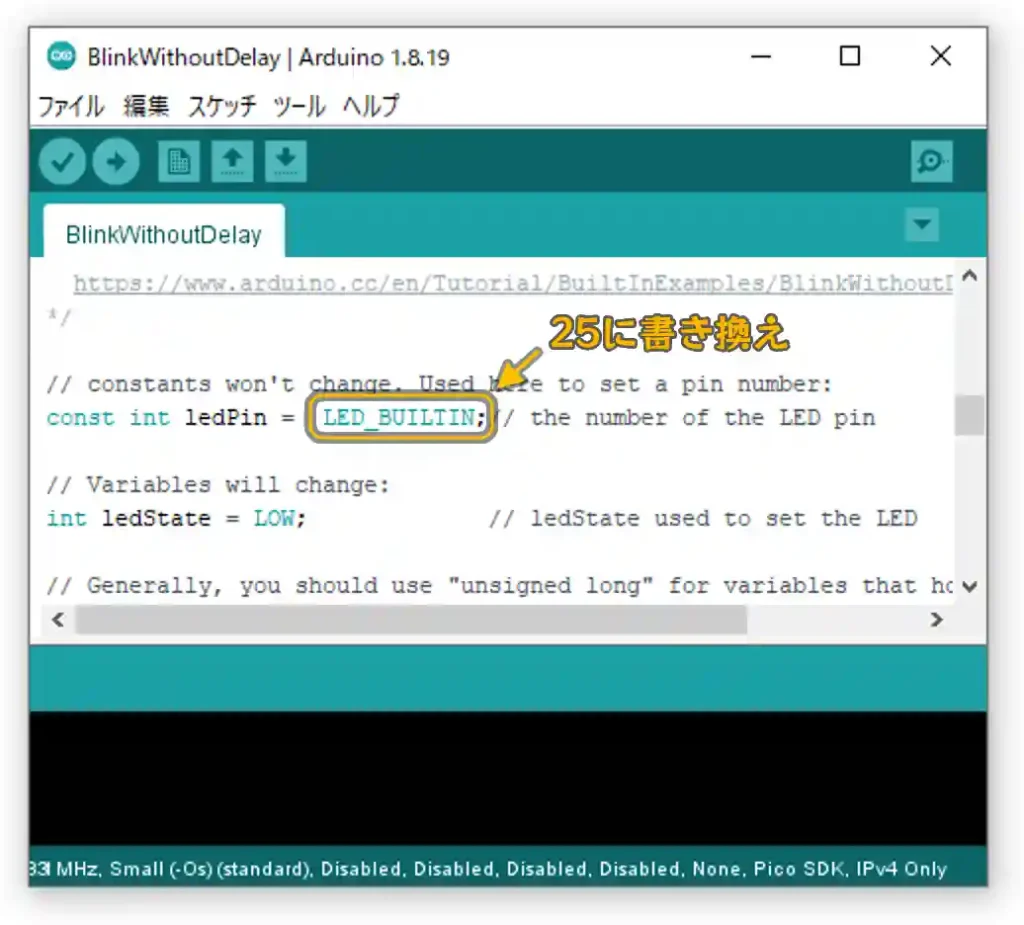Click the horizontal scrollbar thumb
Screen dimensions: 1024x925
point(411,619)
